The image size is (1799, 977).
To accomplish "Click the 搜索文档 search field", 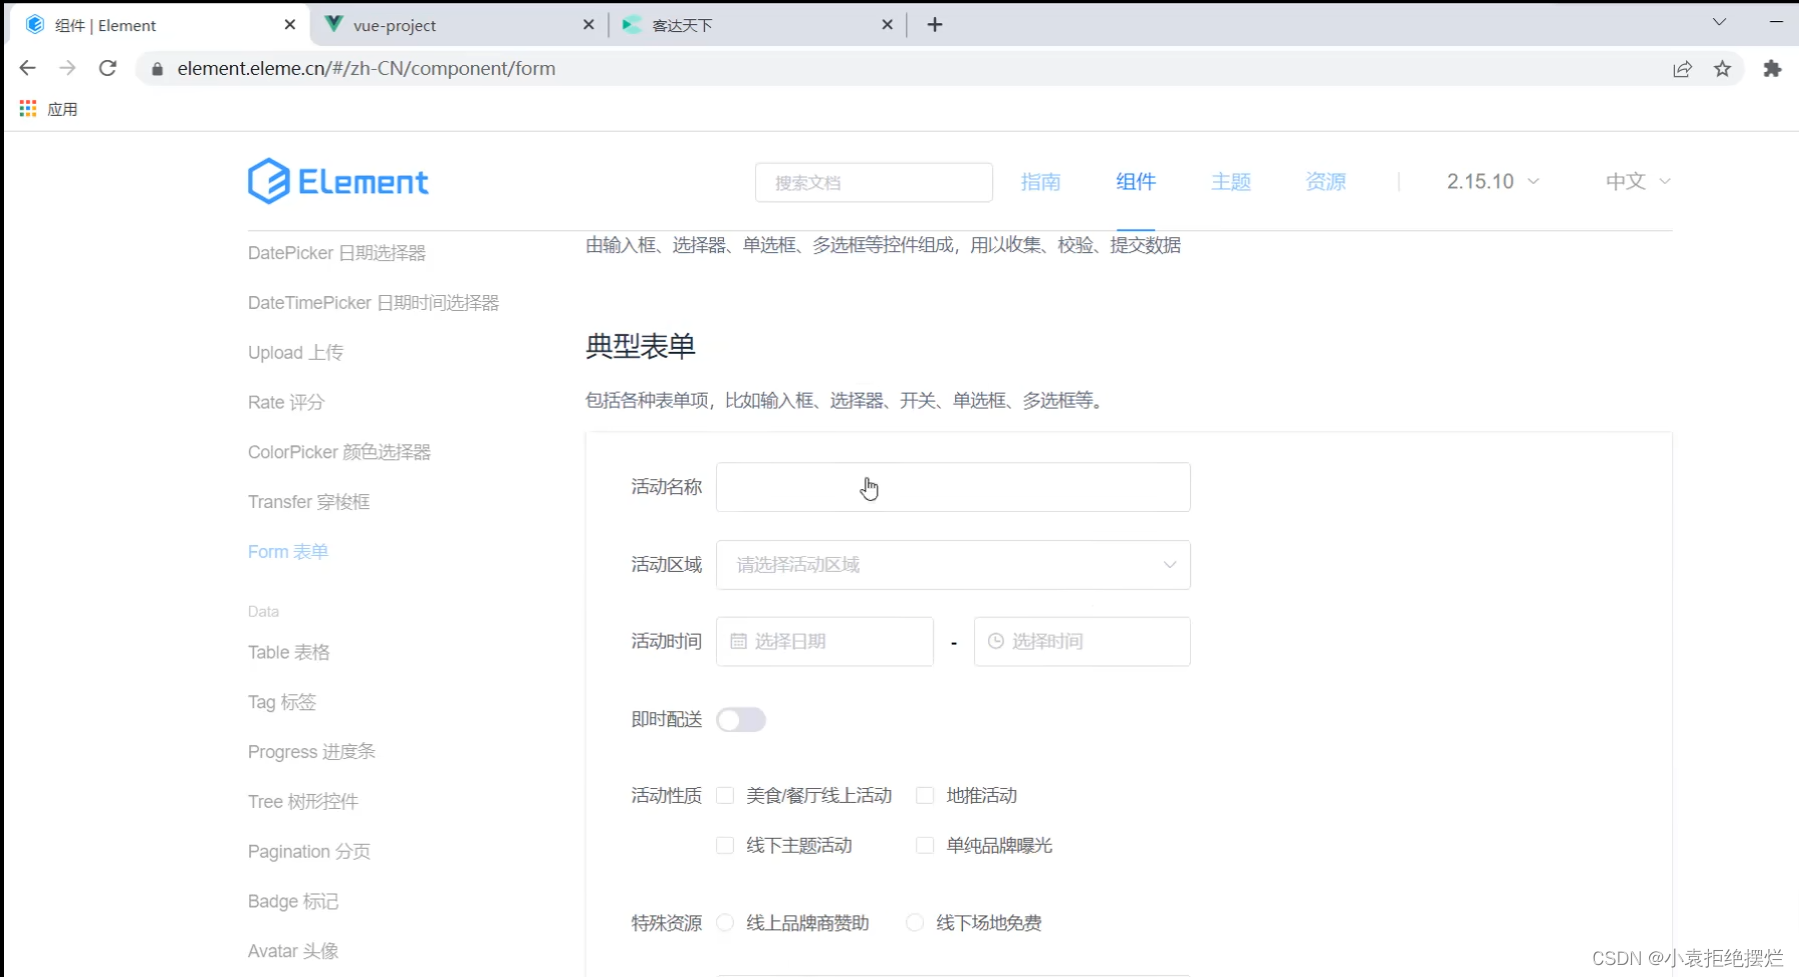I will pyautogui.click(x=874, y=183).
